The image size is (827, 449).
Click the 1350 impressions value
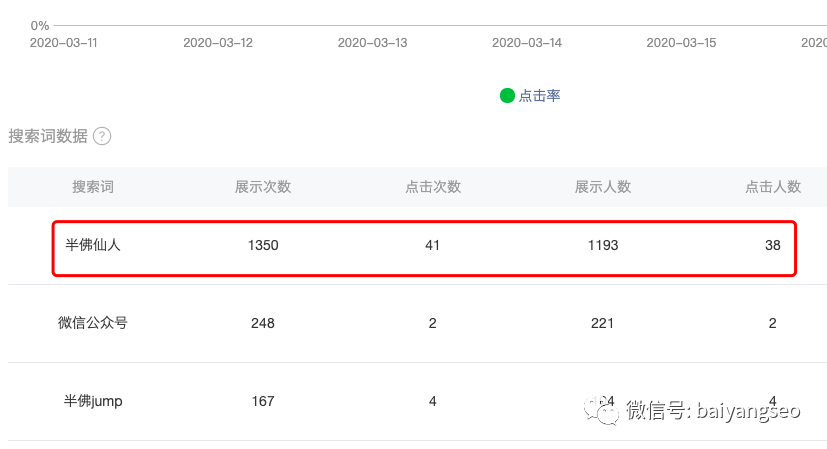(263, 245)
